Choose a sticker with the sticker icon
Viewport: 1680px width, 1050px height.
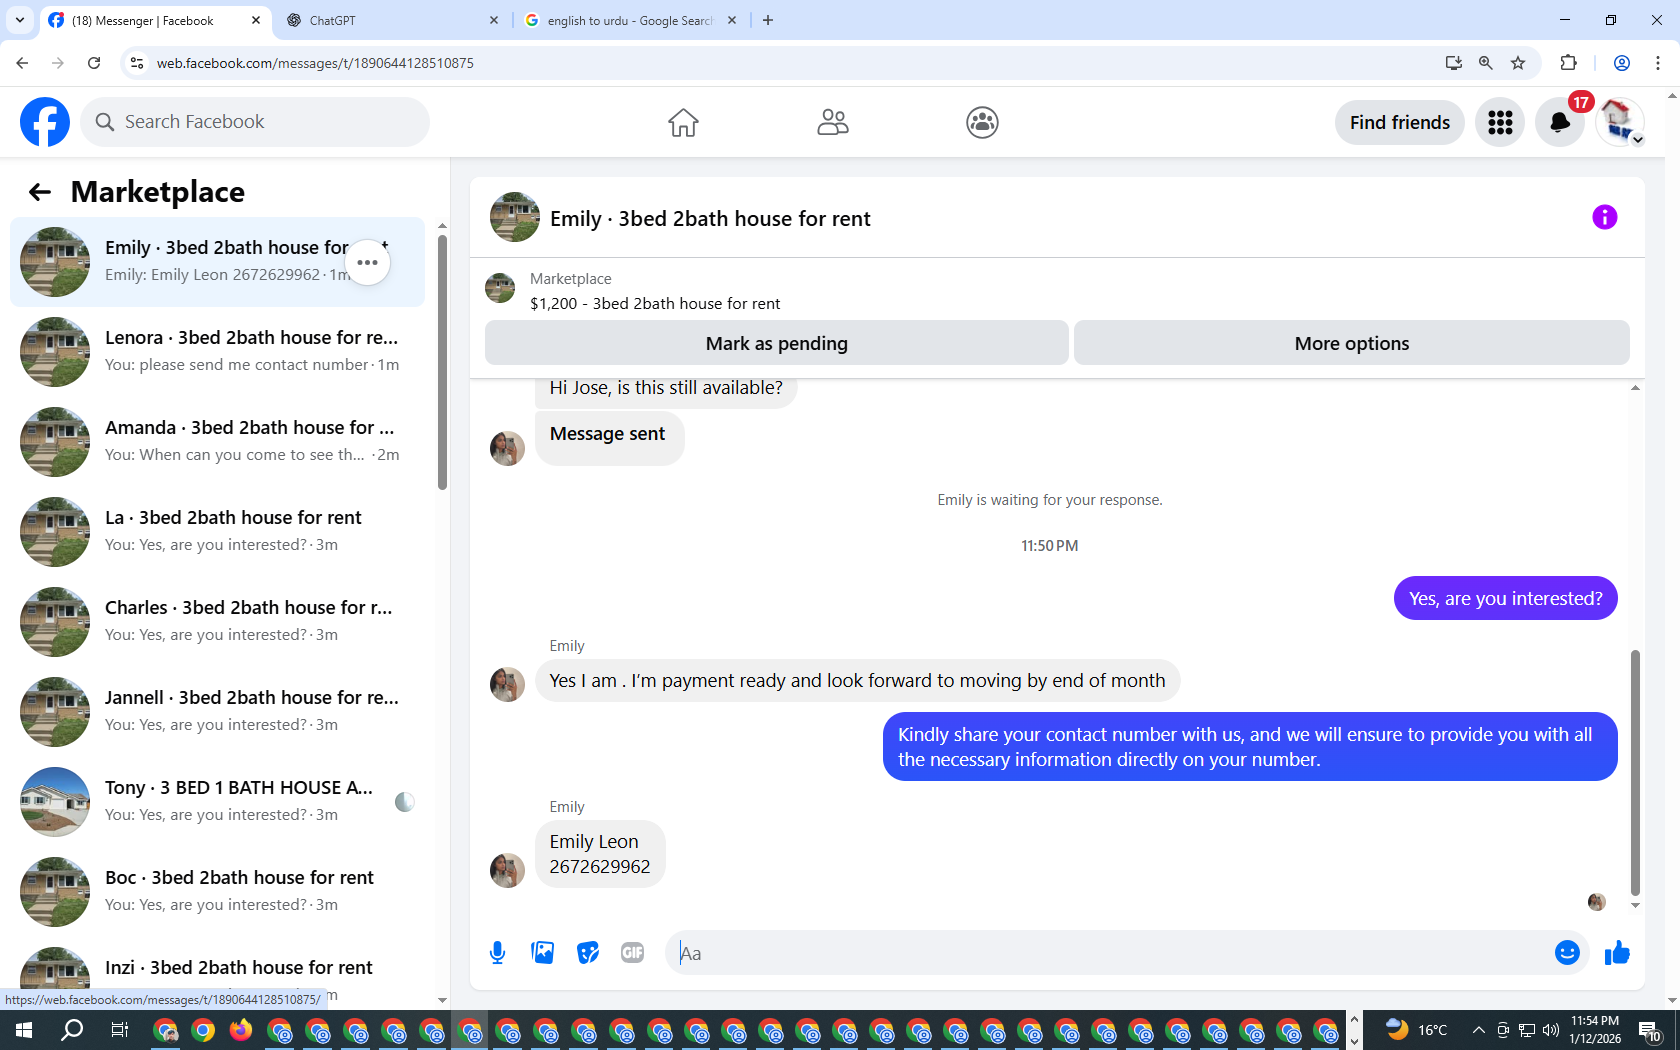click(588, 953)
